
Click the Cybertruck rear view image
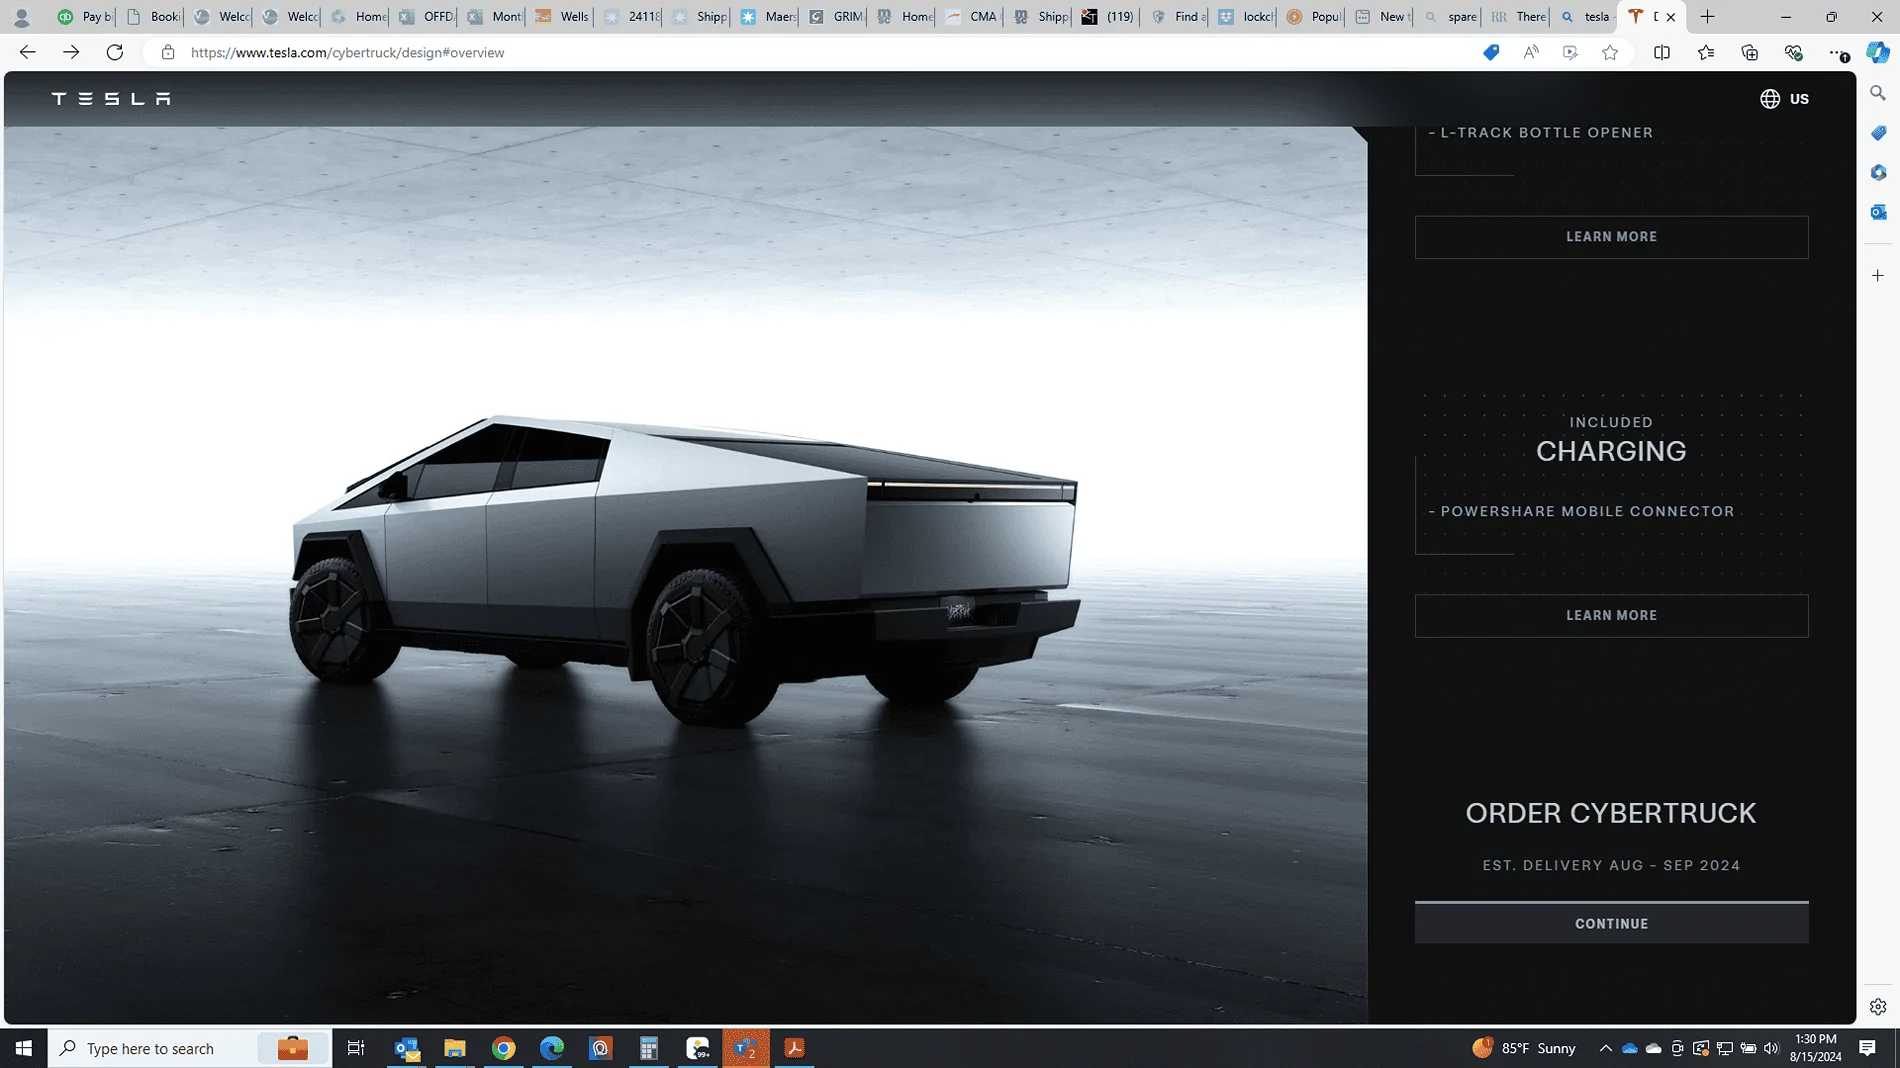pos(685,575)
